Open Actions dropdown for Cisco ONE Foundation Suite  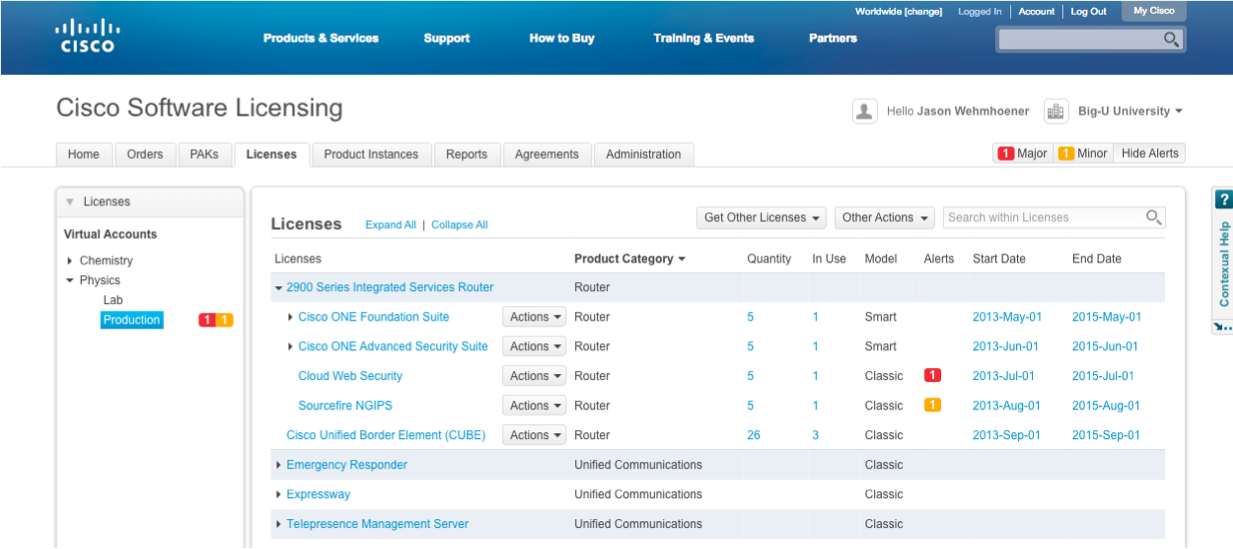point(534,317)
